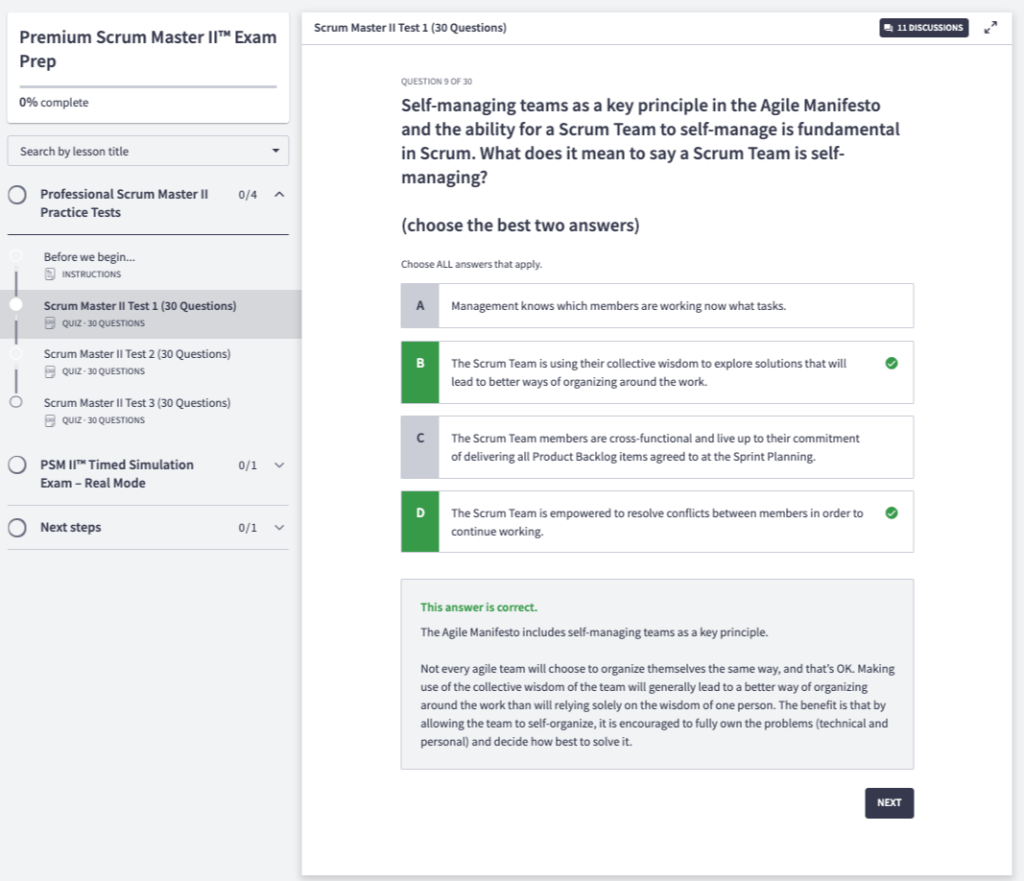Click the letter A answer tile
The image size is (1024, 881).
click(x=420, y=306)
